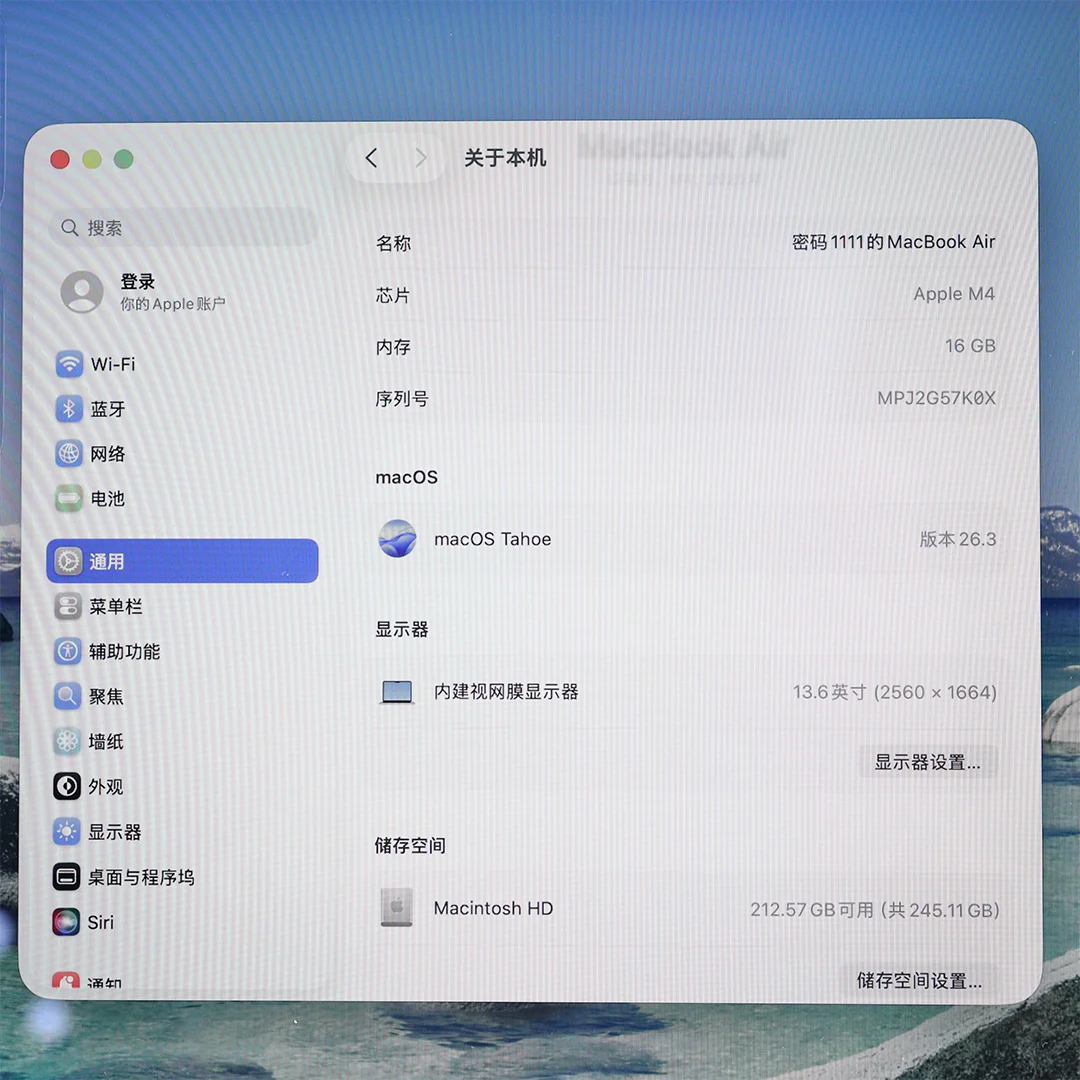
Task: Open Wi-Fi settings icon in sidebar
Action: (x=68, y=364)
